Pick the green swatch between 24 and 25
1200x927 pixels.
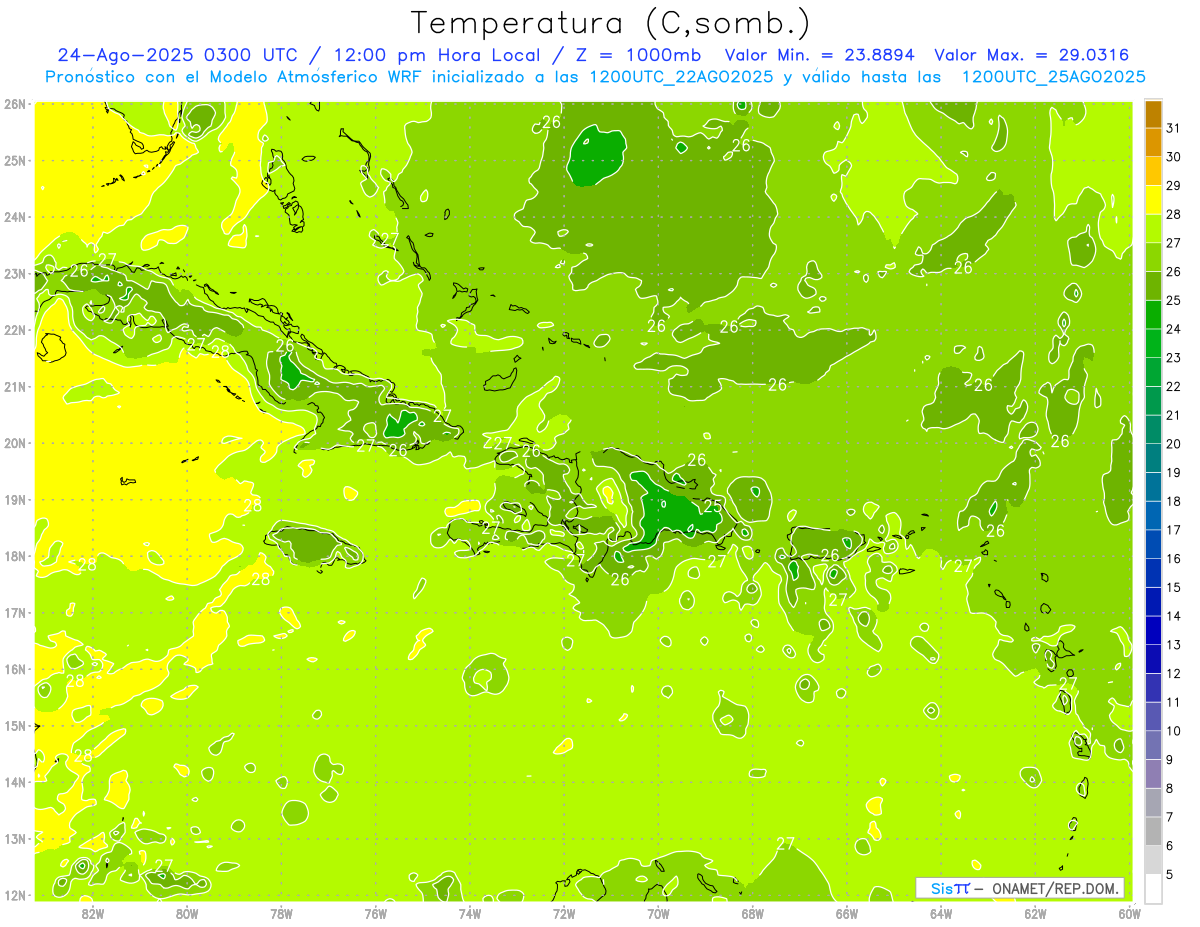coord(1153,314)
